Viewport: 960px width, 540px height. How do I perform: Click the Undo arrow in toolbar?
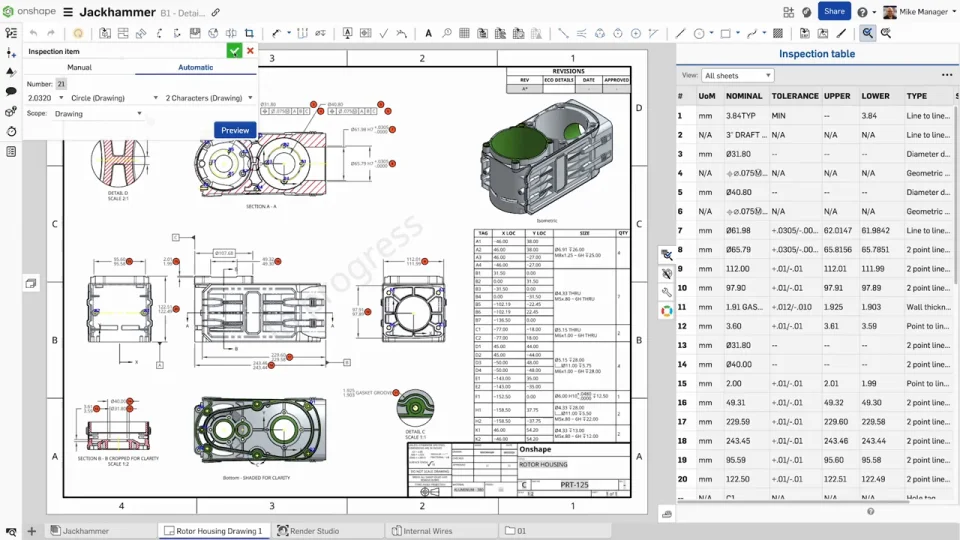[x=33, y=33]
